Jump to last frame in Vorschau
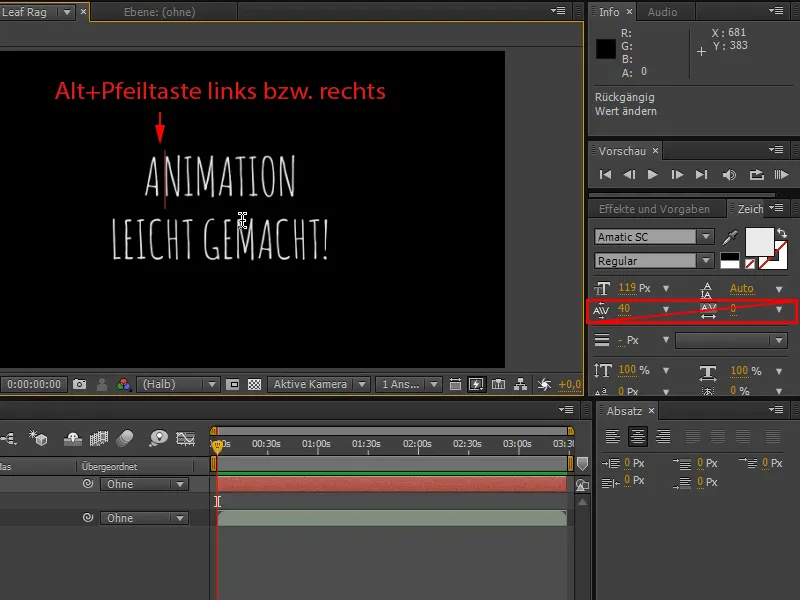 click(x=702, y=174)
